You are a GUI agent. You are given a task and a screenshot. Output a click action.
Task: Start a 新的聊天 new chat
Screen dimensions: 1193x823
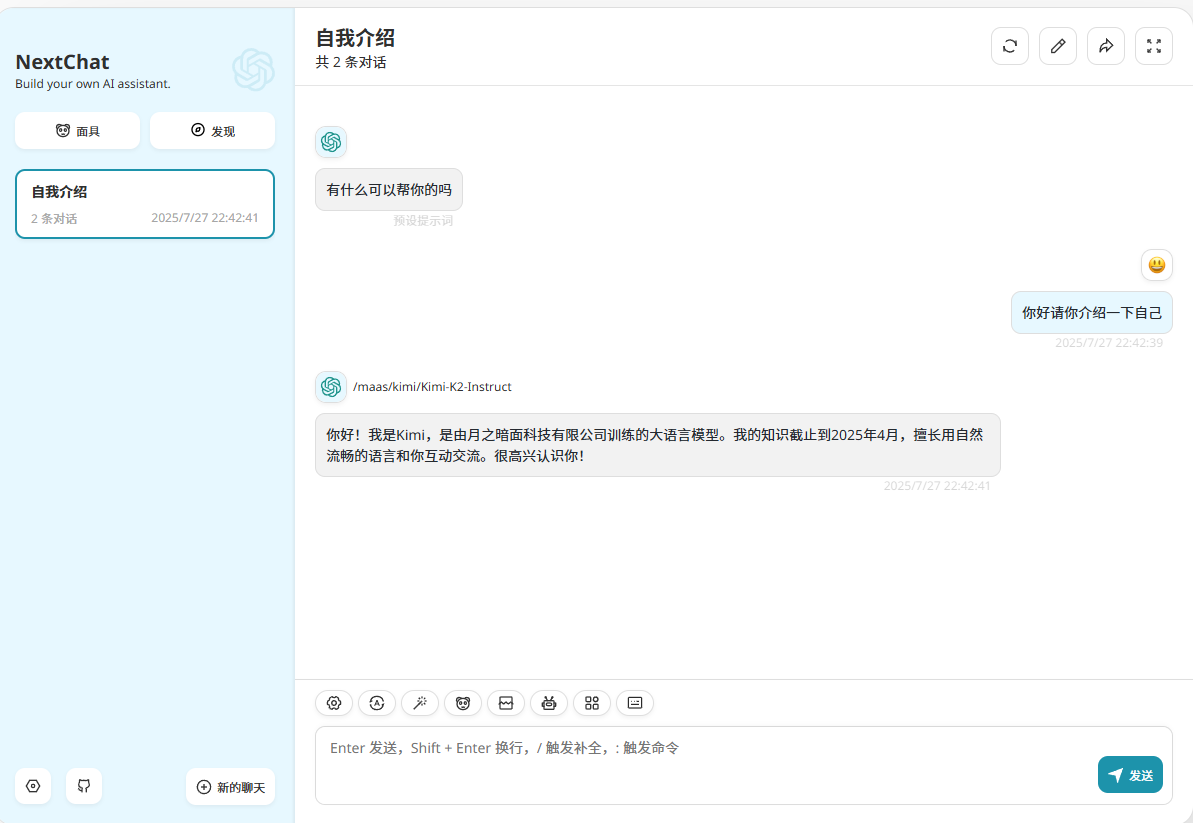pyautogui.click(x=231, y=786)
